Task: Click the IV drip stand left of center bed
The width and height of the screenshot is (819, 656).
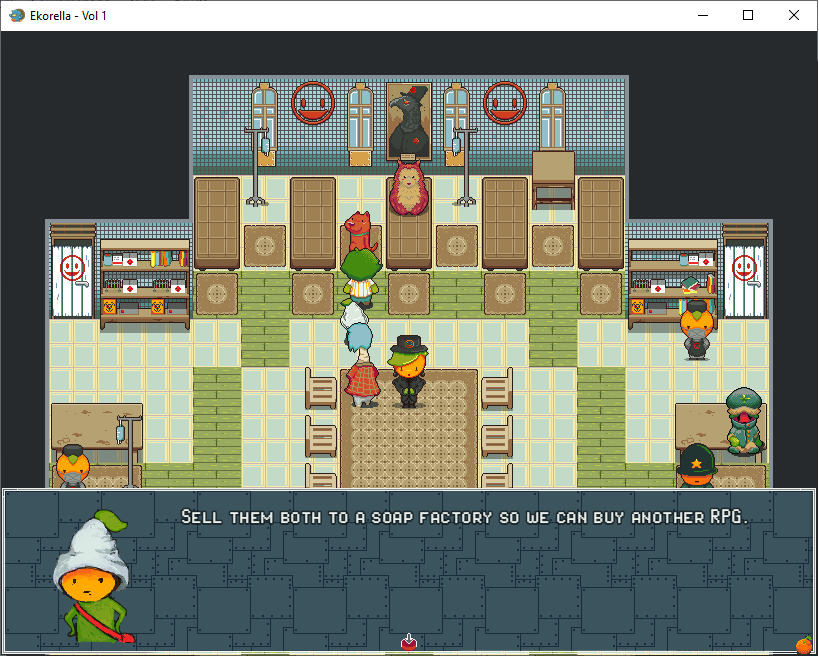Action: (x=257, y=166)
